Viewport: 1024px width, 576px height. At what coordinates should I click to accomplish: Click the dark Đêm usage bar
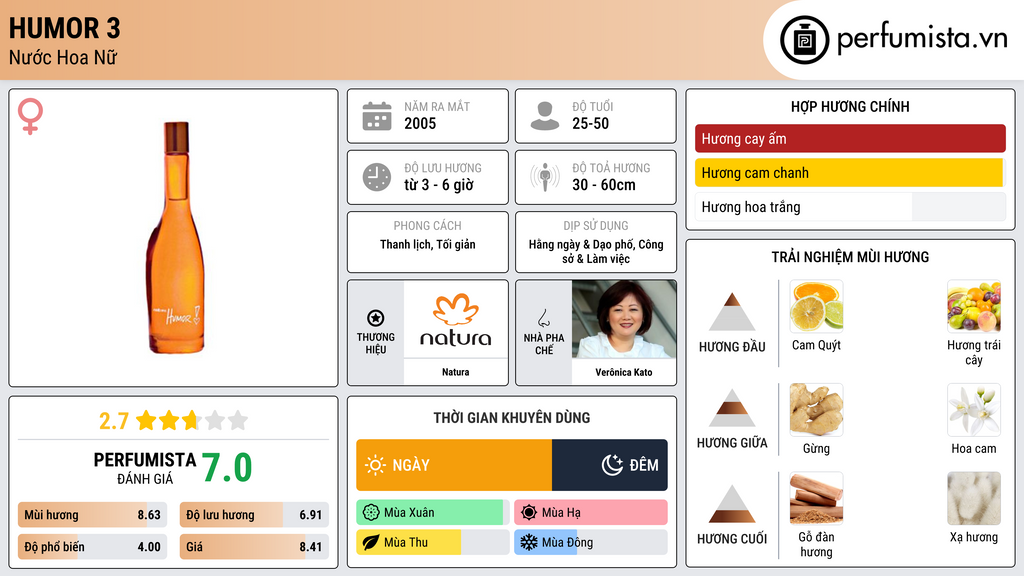[610, 465]
